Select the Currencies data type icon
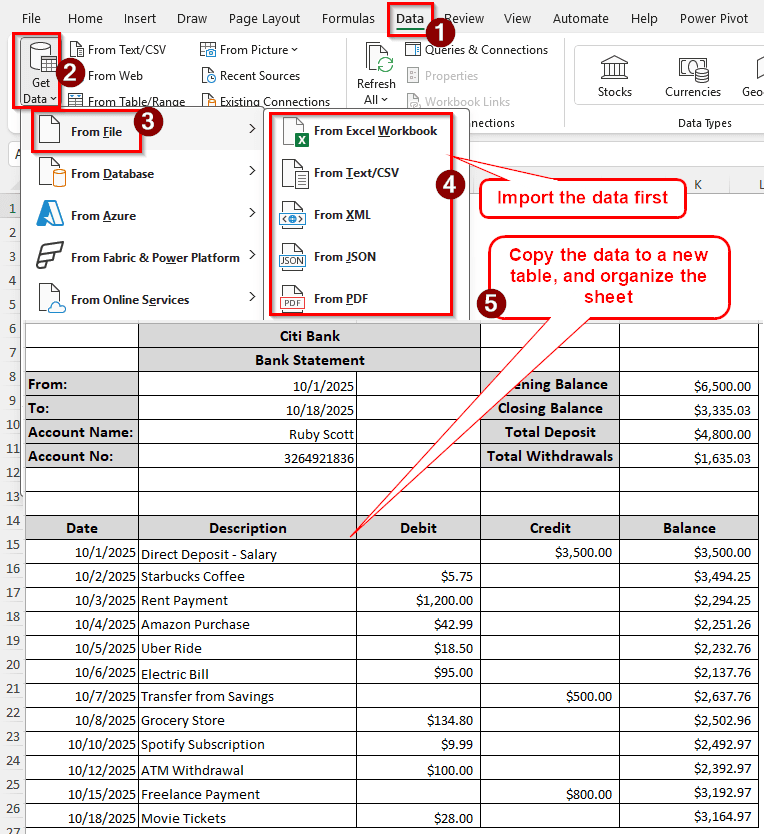This screenshot has width=764, height=834. 692,68
